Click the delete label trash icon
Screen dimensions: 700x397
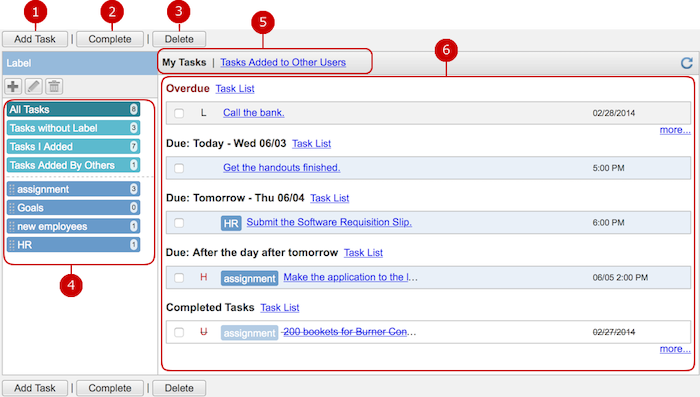pyautogui.click(x=54, y=86)
